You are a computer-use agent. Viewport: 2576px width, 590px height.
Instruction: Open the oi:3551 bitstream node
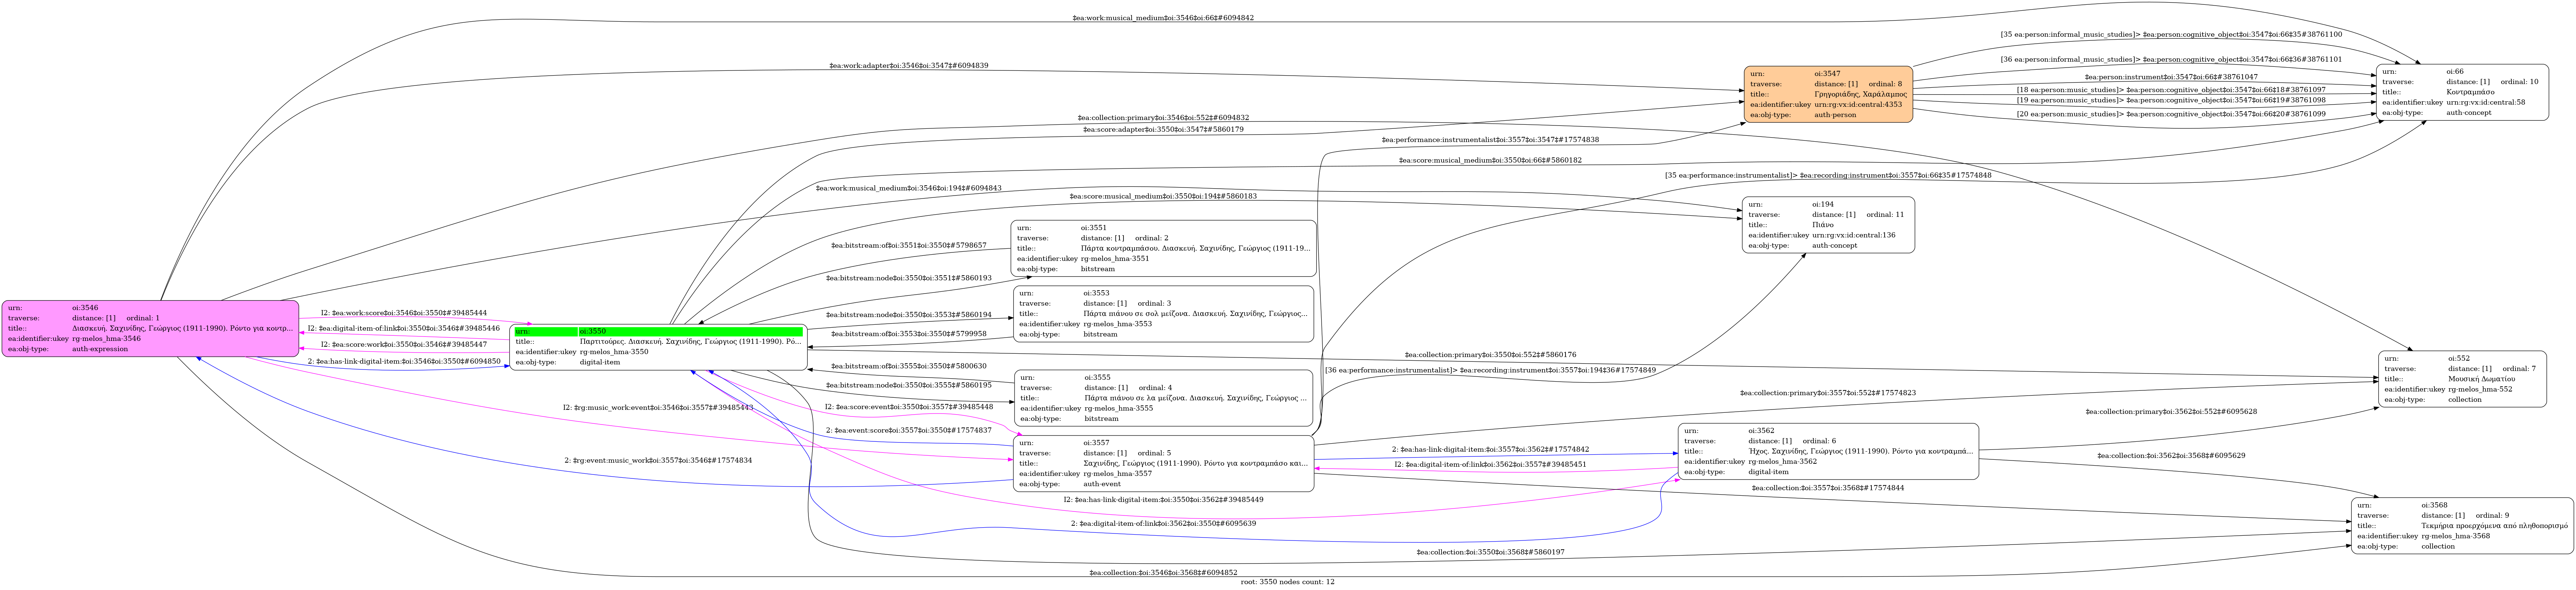(1163, 248)
